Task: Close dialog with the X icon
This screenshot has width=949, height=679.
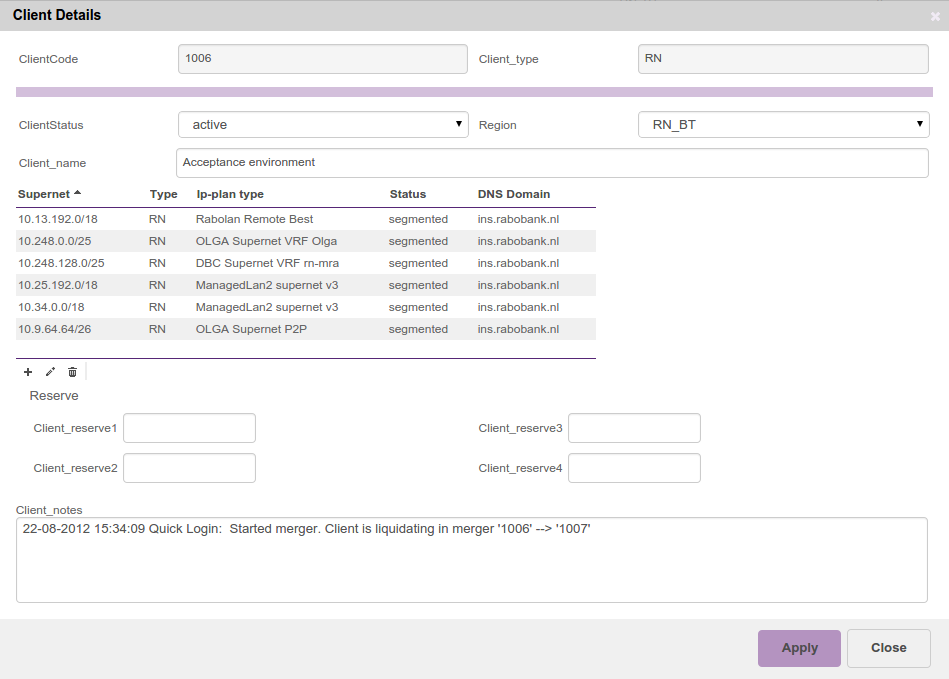Action: [935, 16]
